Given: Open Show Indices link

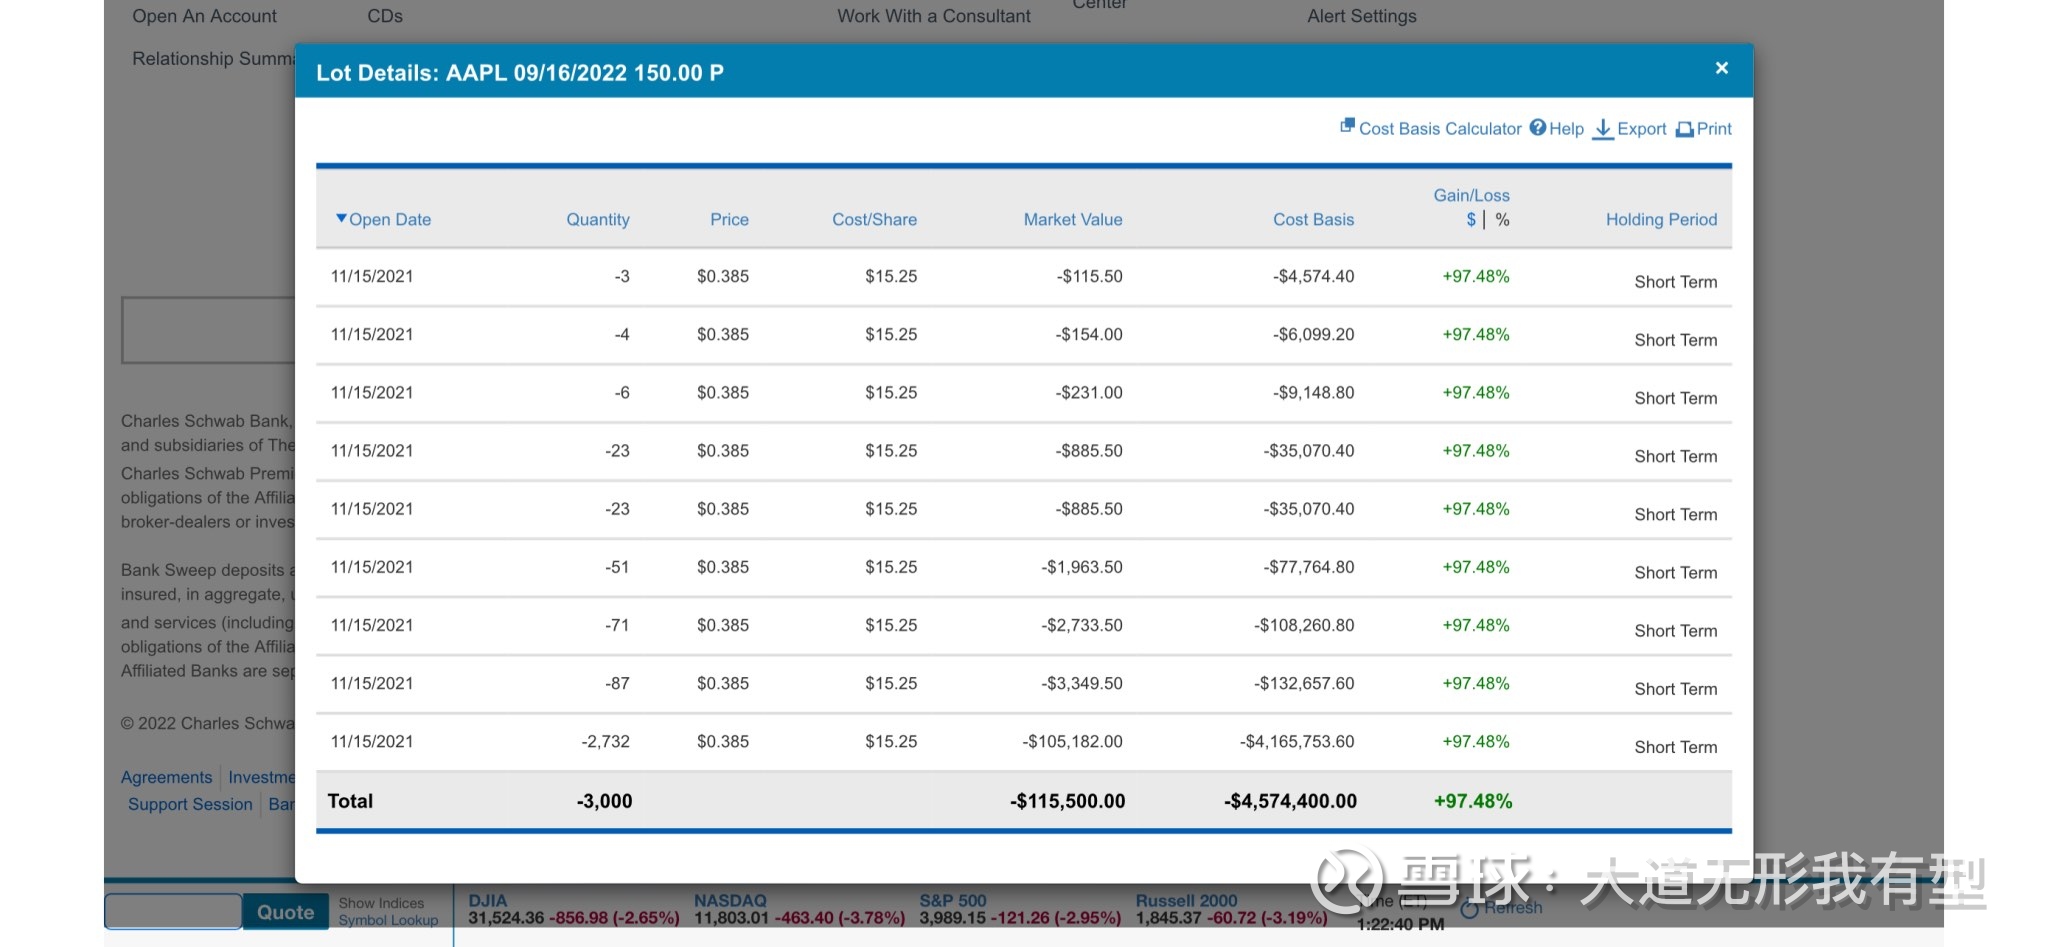Looking at the screenshot, I should [381, 902].
